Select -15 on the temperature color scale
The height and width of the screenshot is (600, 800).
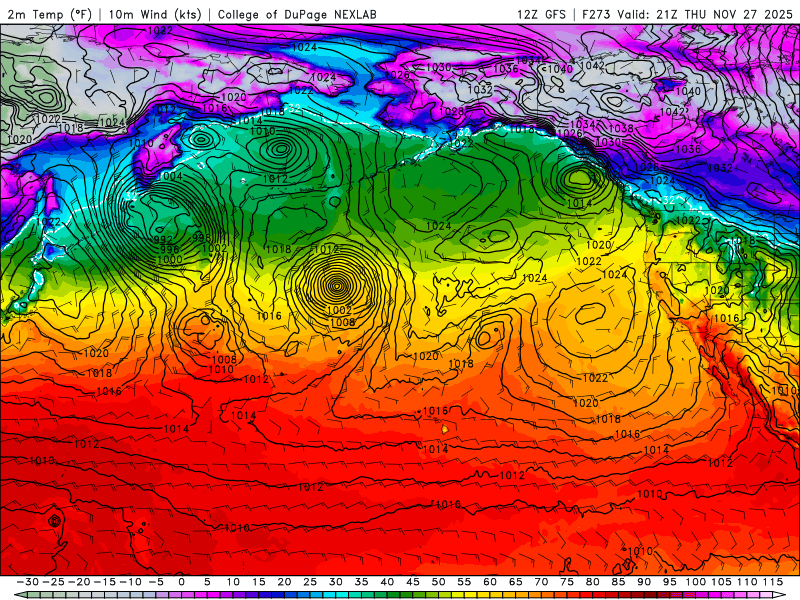pyautogui.click(x=105, y=582)
